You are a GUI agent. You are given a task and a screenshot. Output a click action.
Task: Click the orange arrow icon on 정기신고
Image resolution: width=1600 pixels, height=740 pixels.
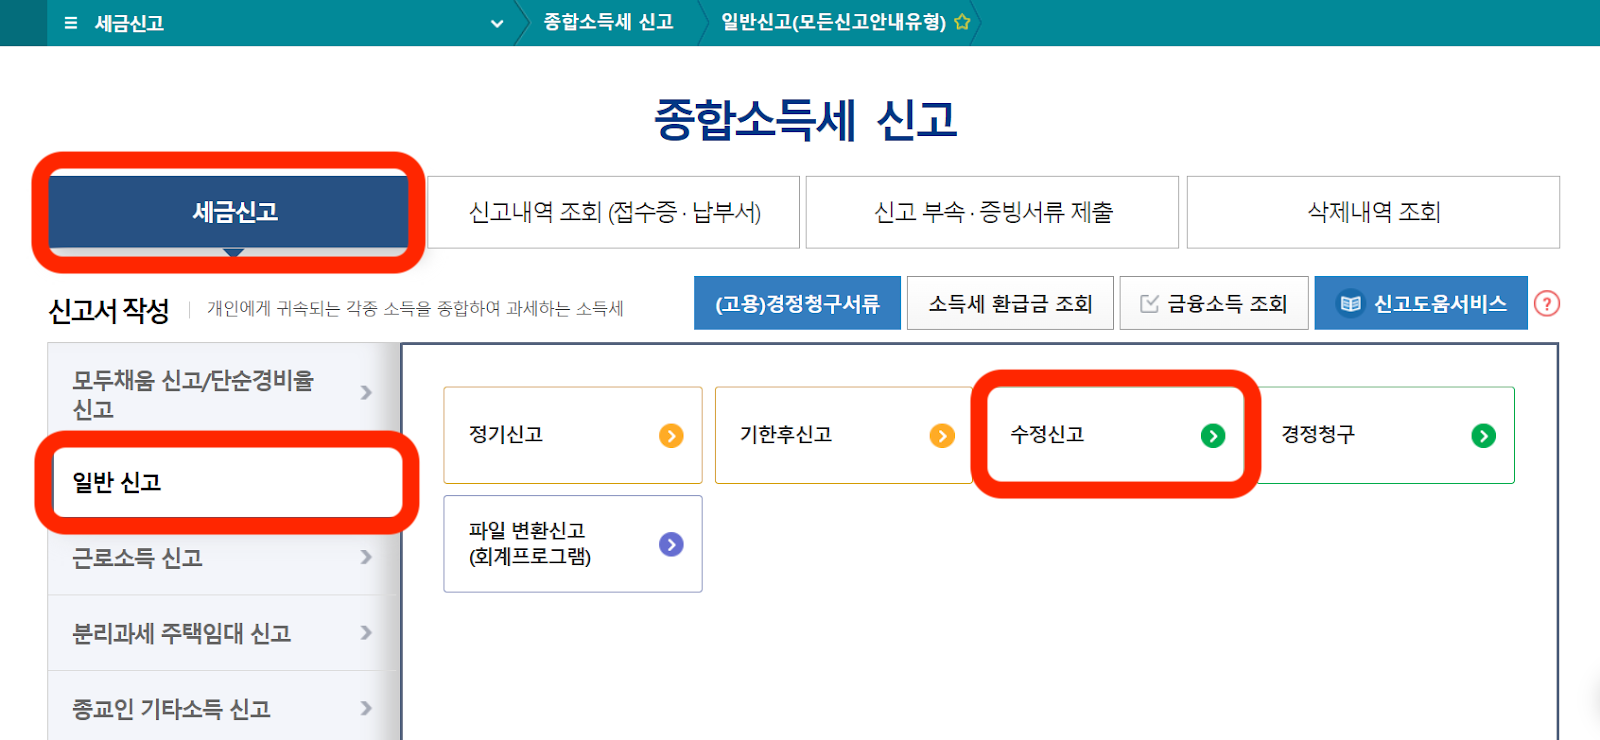[671, 436]
